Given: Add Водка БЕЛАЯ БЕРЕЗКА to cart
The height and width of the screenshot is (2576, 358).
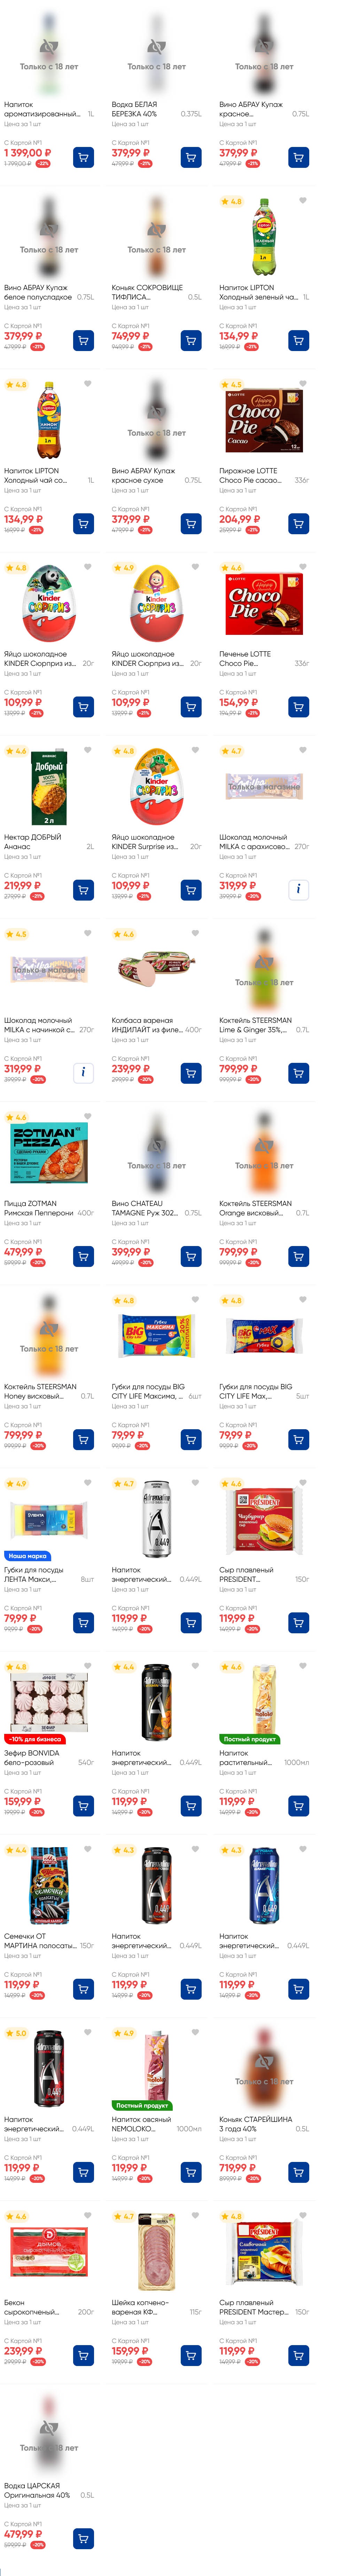Looking at the screenshot, I should pos(191,157).
